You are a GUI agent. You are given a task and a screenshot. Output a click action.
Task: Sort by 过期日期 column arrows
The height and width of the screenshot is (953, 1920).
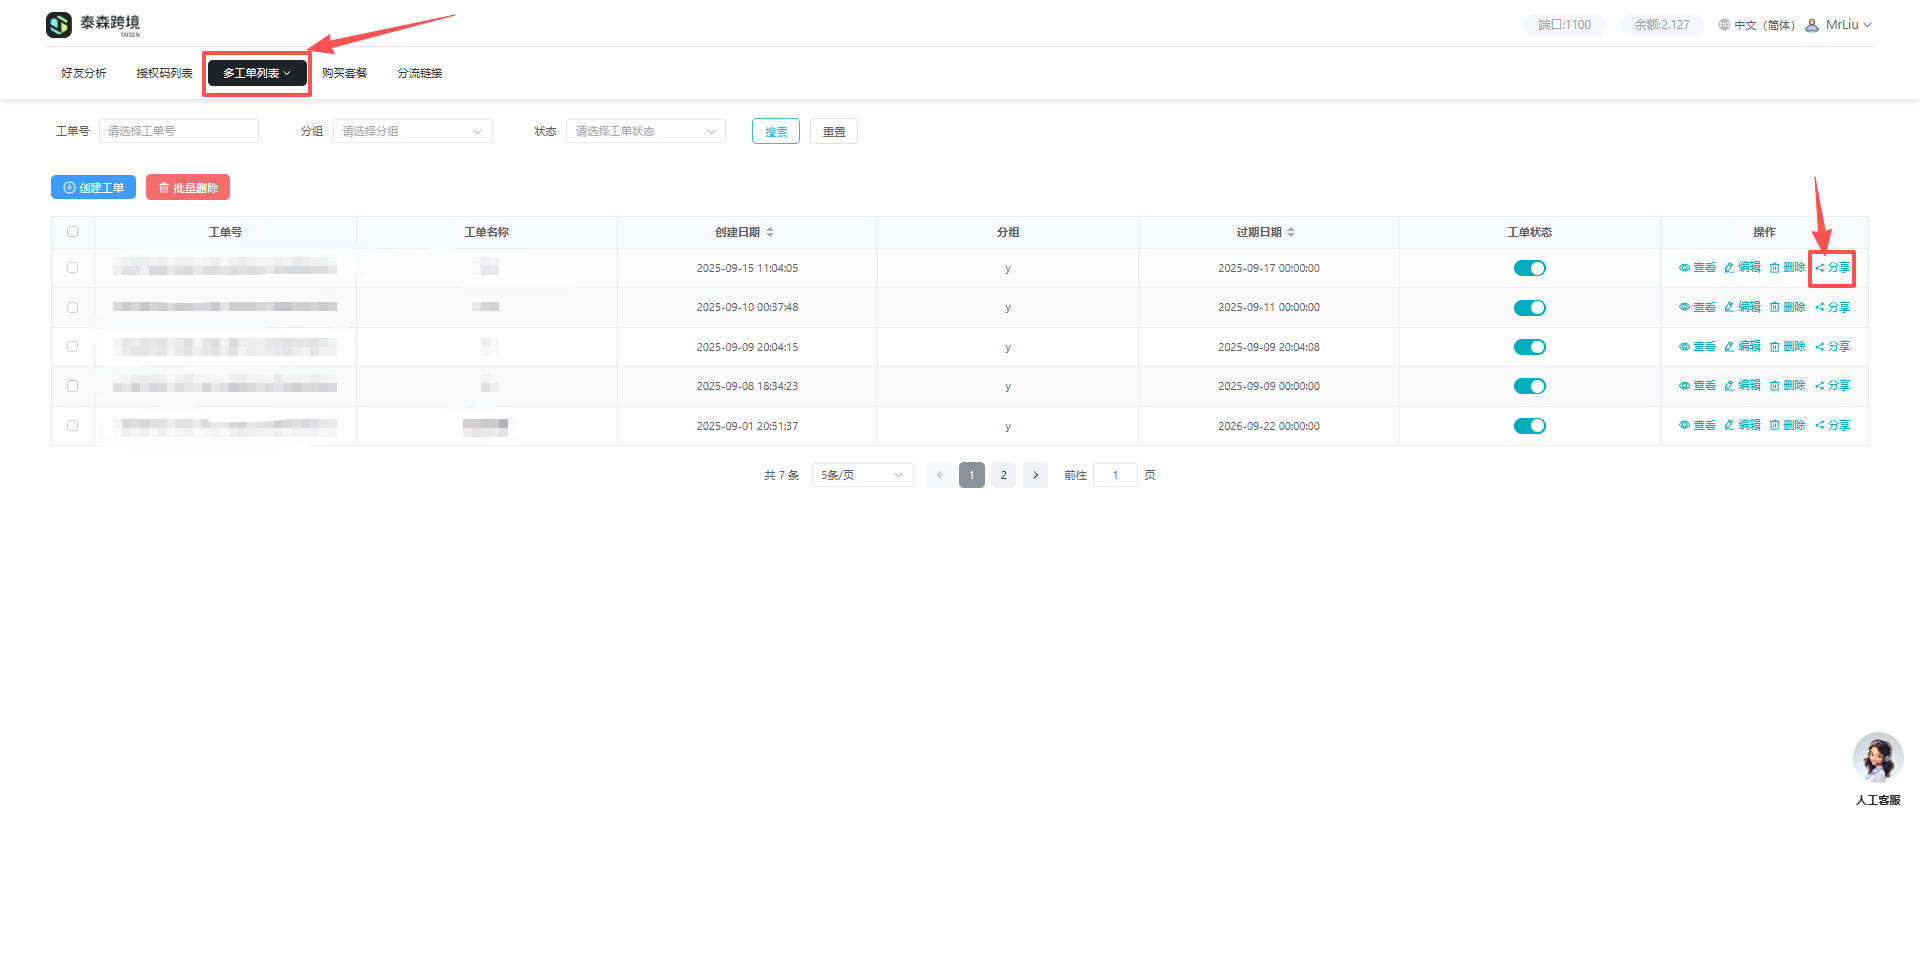(x=1291, y=232)
